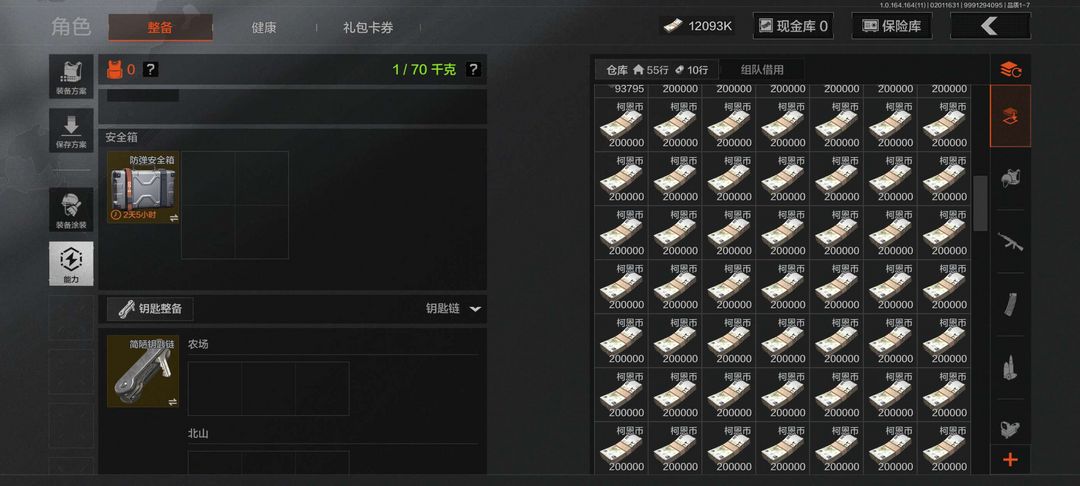
Task: Filter warehouse by ammunition bullets icon
Action: coord(1010,368)
